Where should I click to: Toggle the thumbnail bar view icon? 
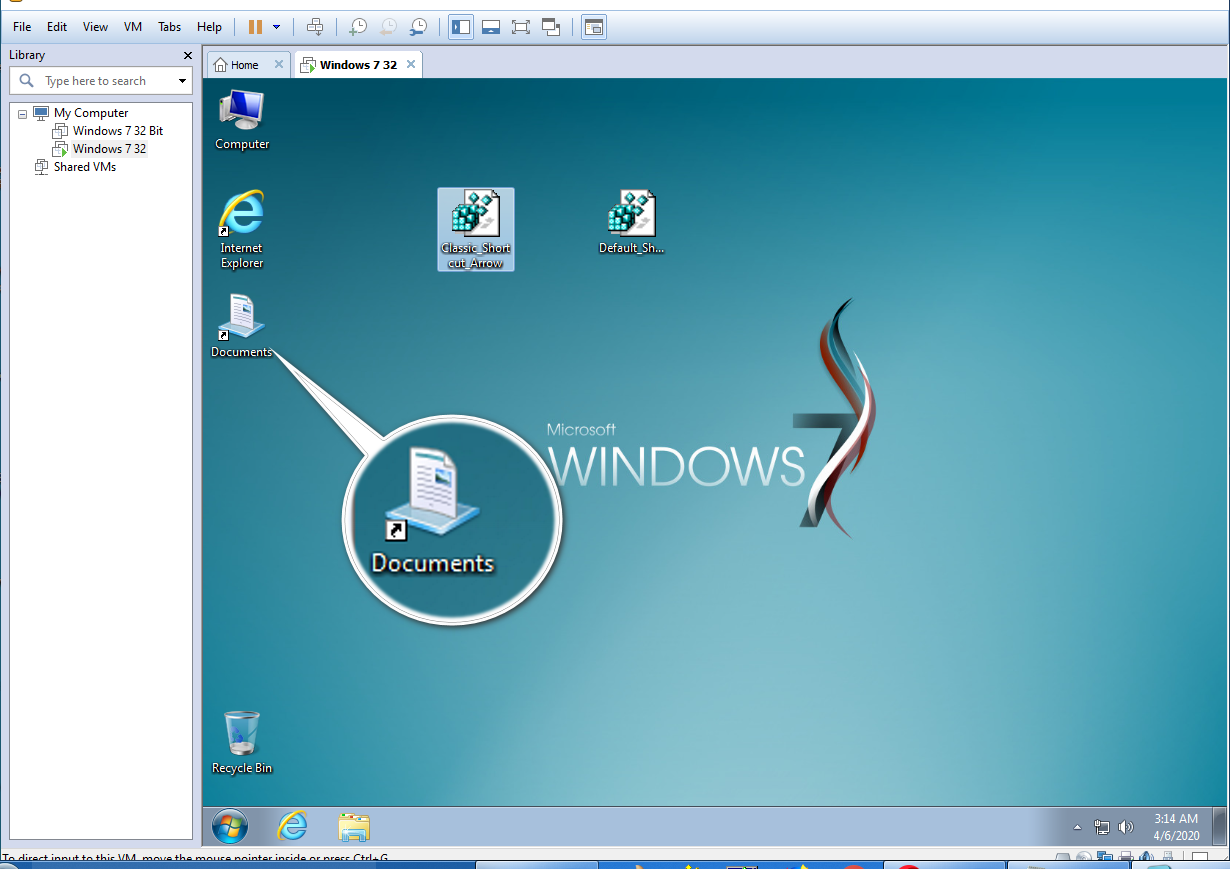491,27
